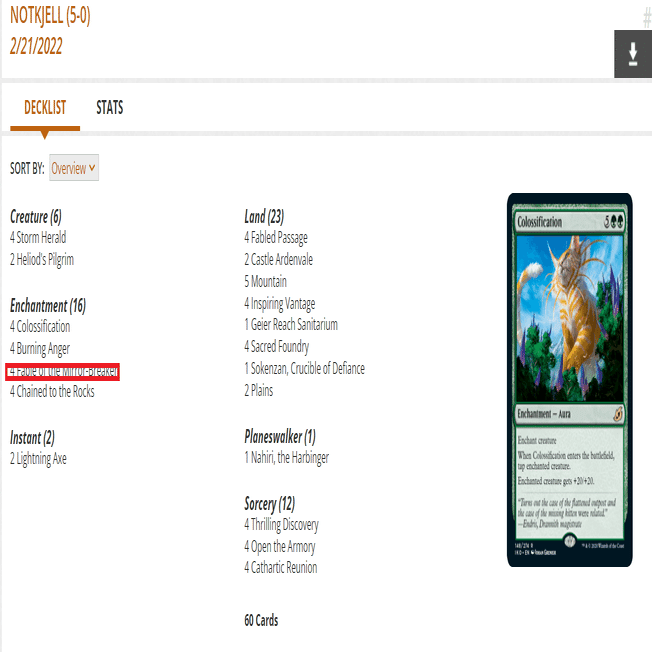Image resolution: width=652 pixels, height=652 pixels.
Task: Open the Chained to the Rocks entry
Action: click(x=52, y=392)
